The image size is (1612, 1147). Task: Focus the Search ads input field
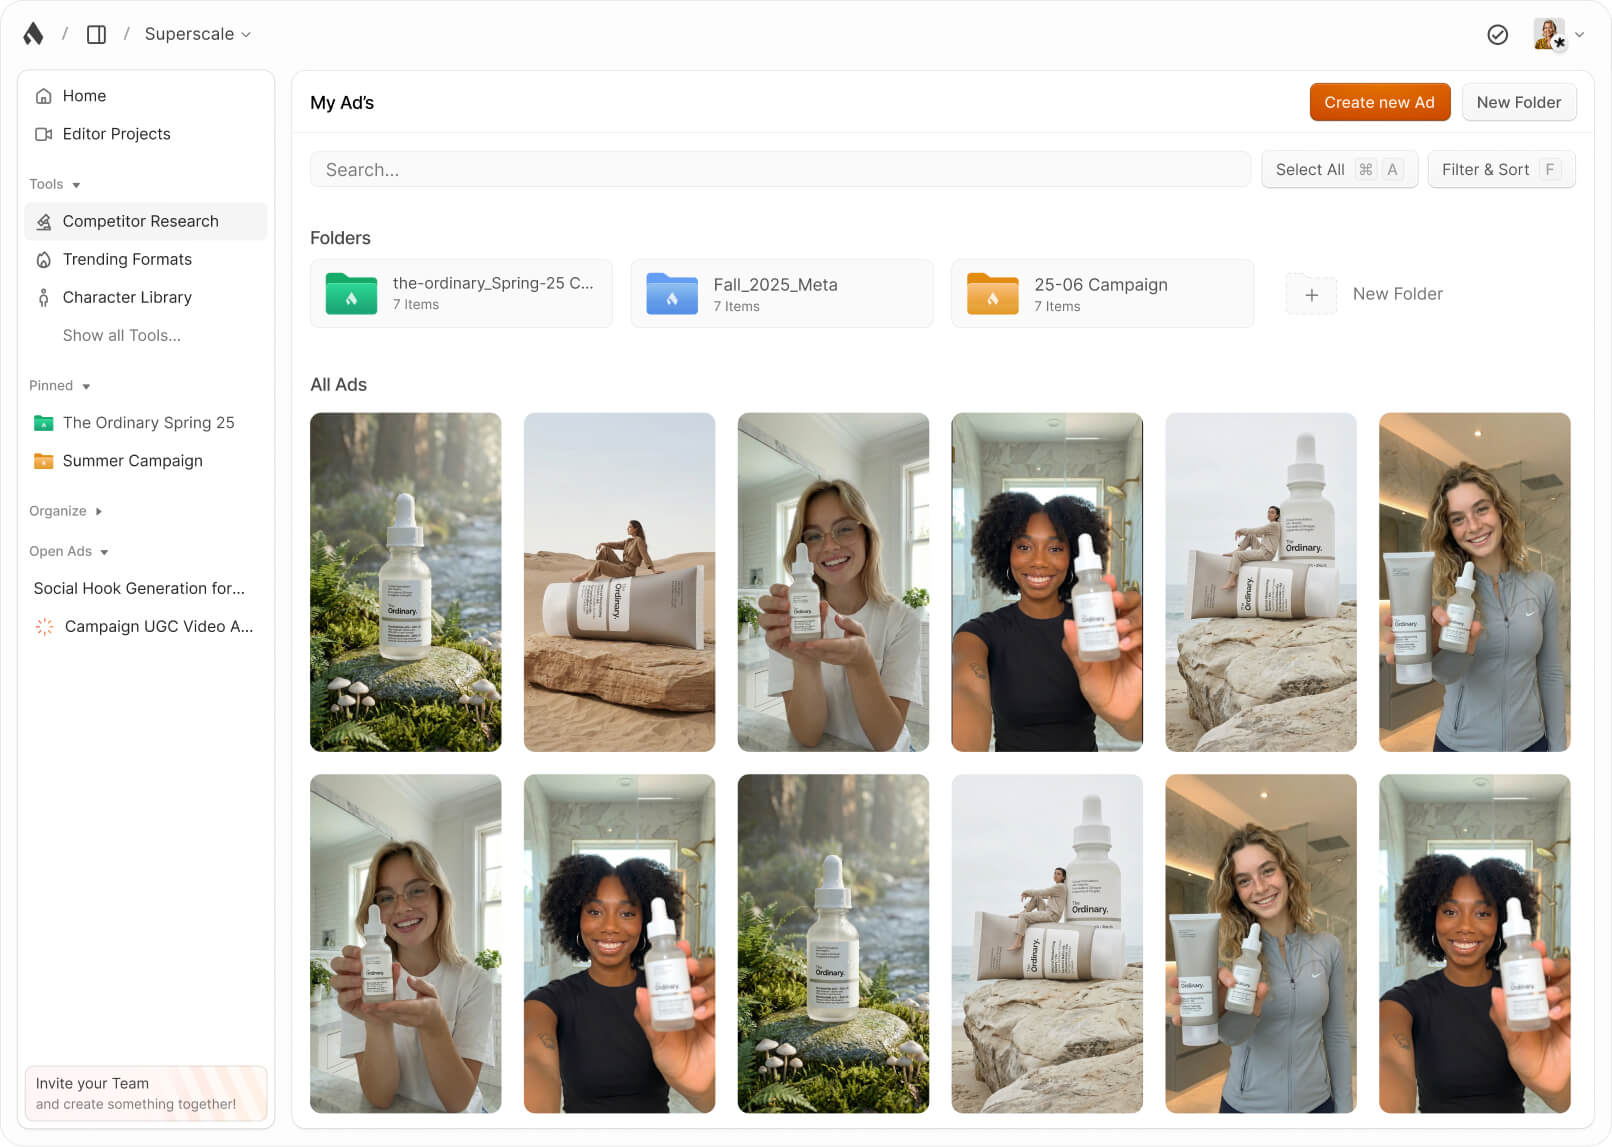(780, 169)
